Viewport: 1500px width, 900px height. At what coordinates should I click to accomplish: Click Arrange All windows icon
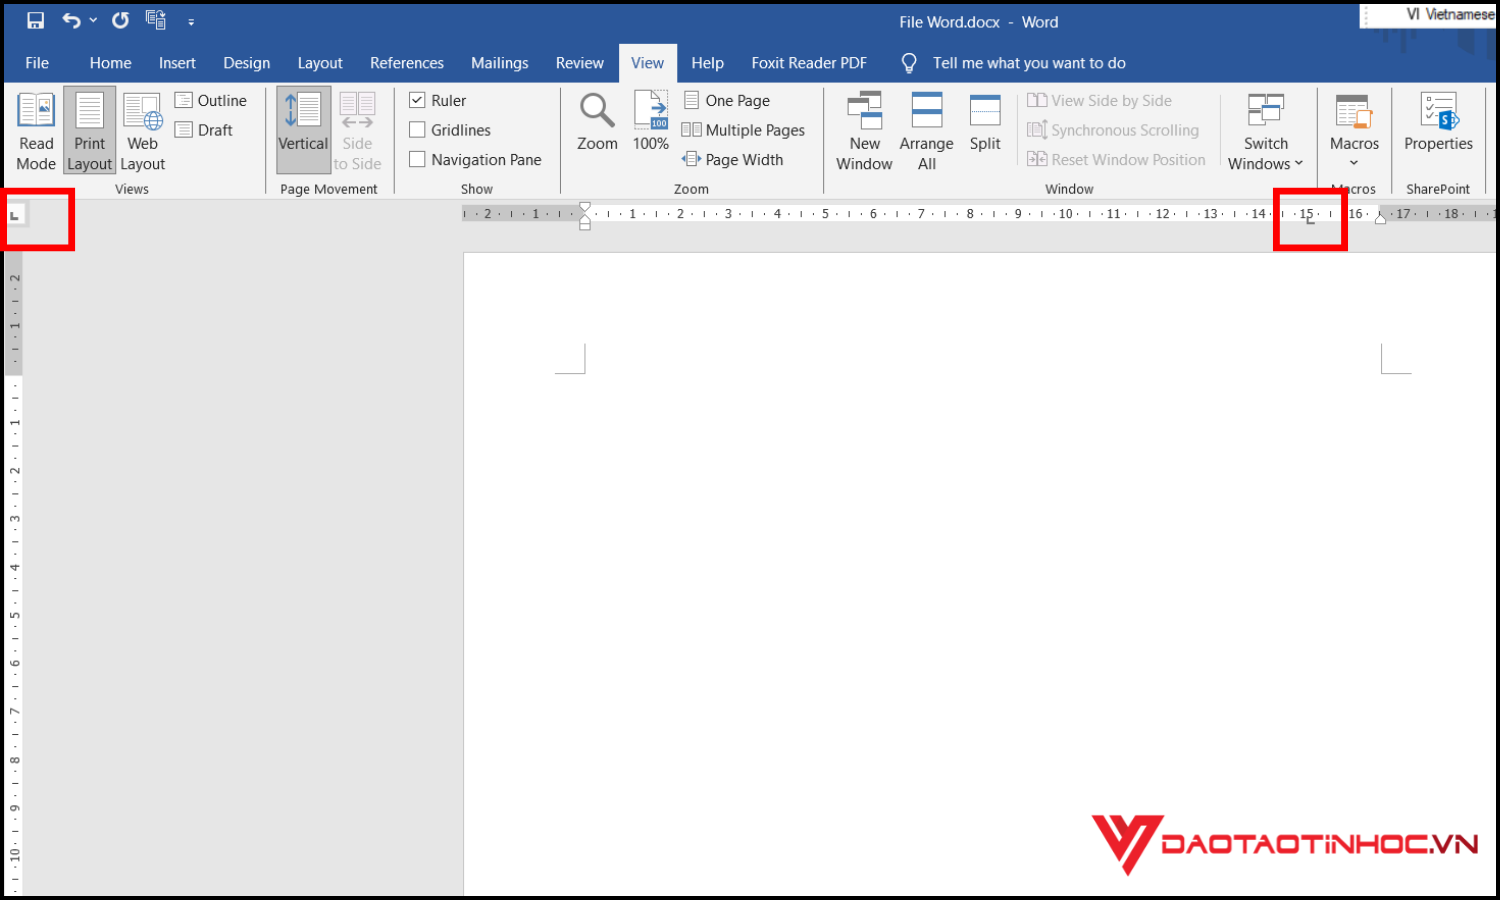(926, 131)
